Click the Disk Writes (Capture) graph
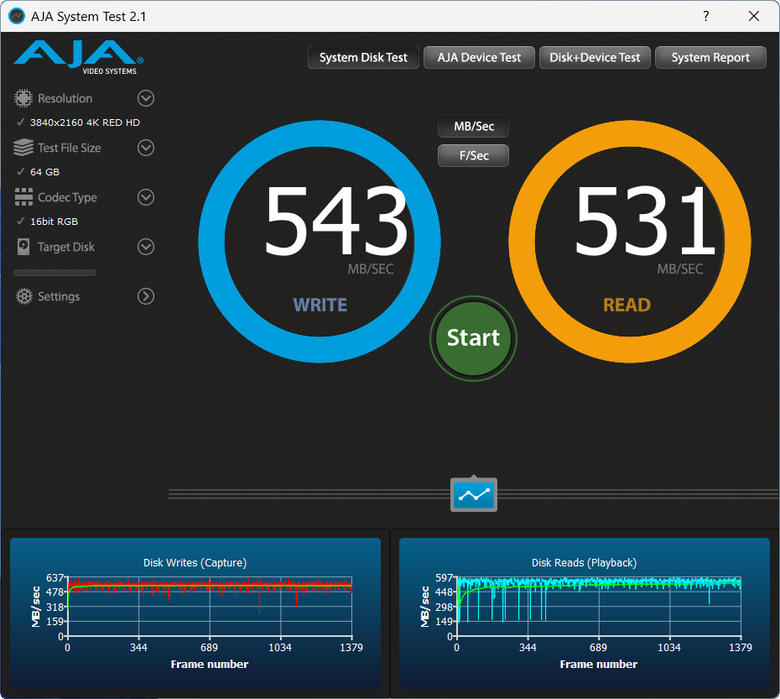Viewport: 780px width, 699px height. tap(195, 613)
